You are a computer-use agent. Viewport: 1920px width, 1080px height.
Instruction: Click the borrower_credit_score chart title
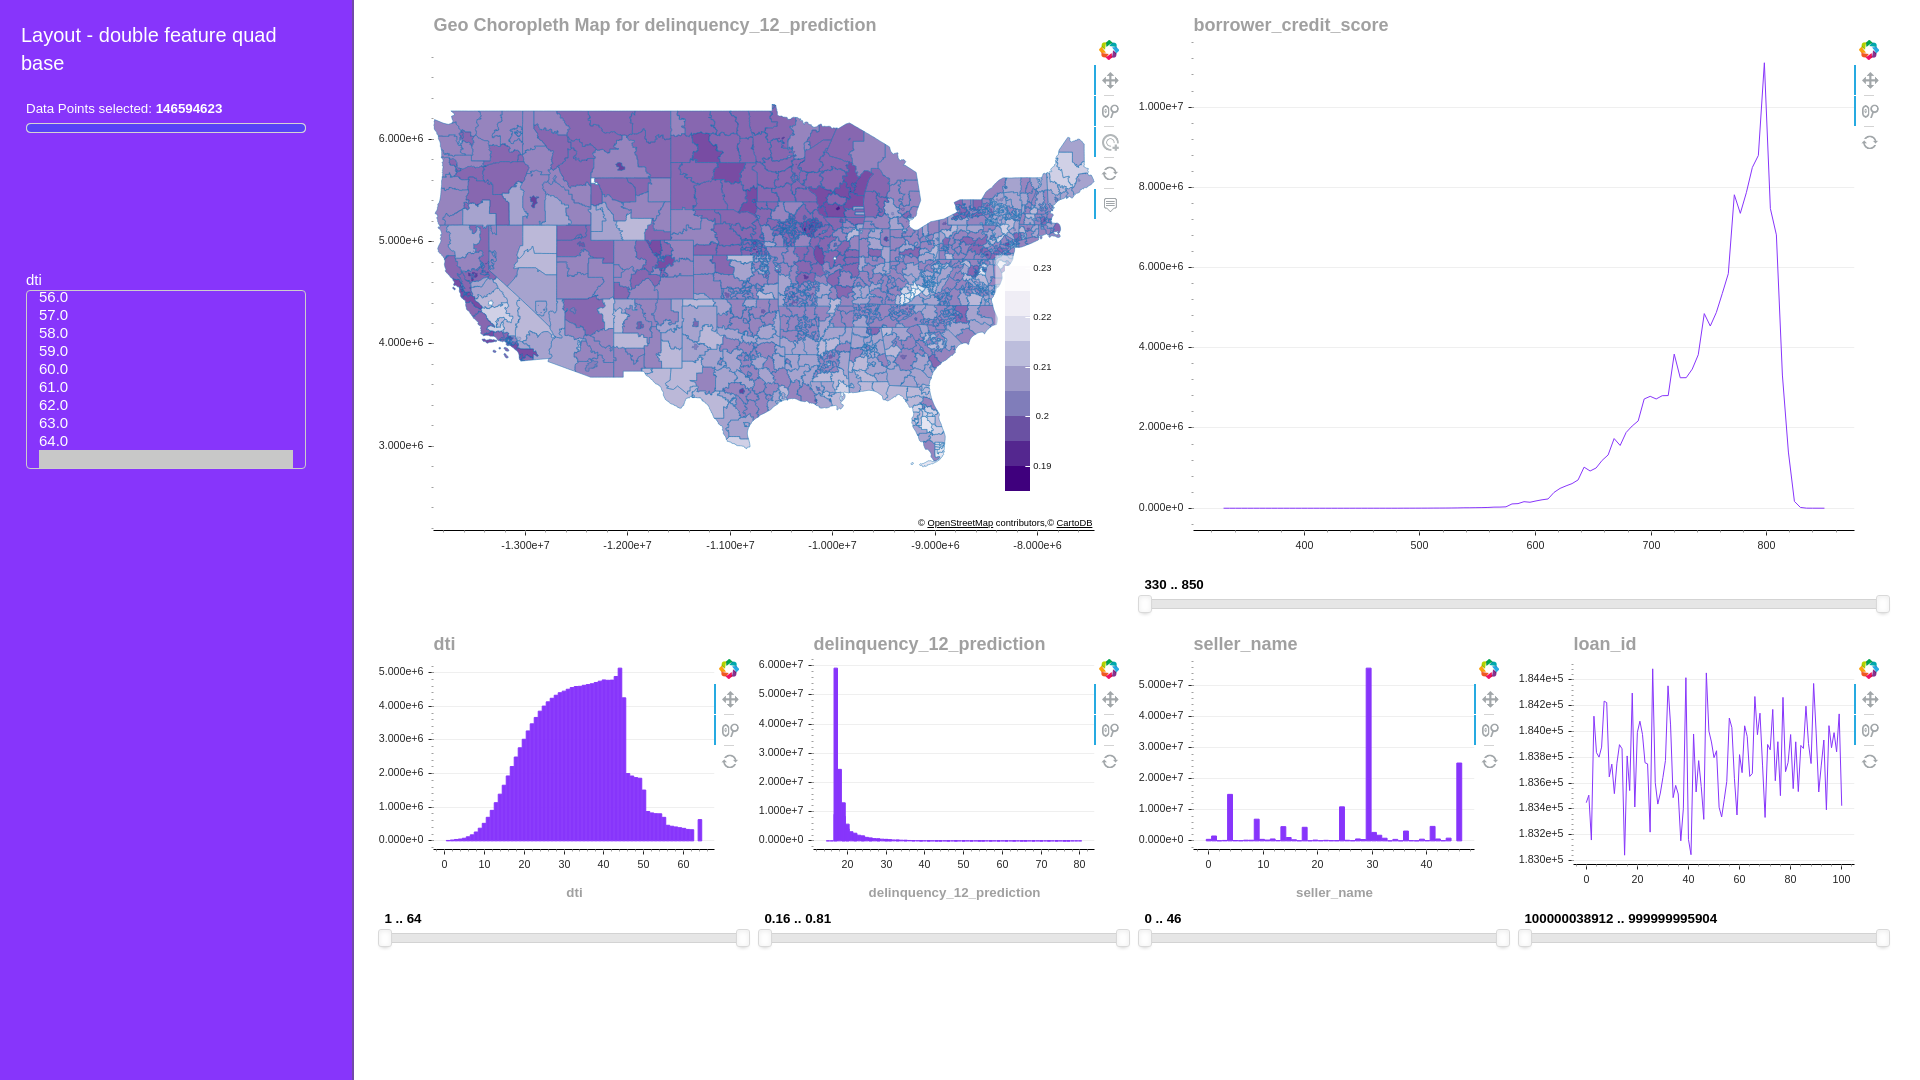click(1291, 25)
